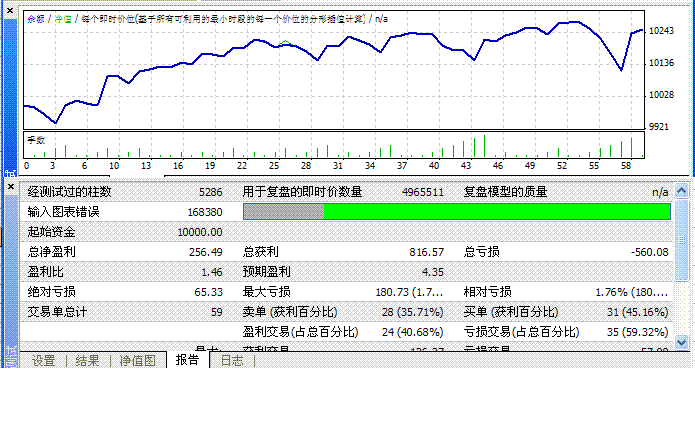695x432 pixels.
Task: Select the 交易单总计 value 59
Action: tap(217, 312)
